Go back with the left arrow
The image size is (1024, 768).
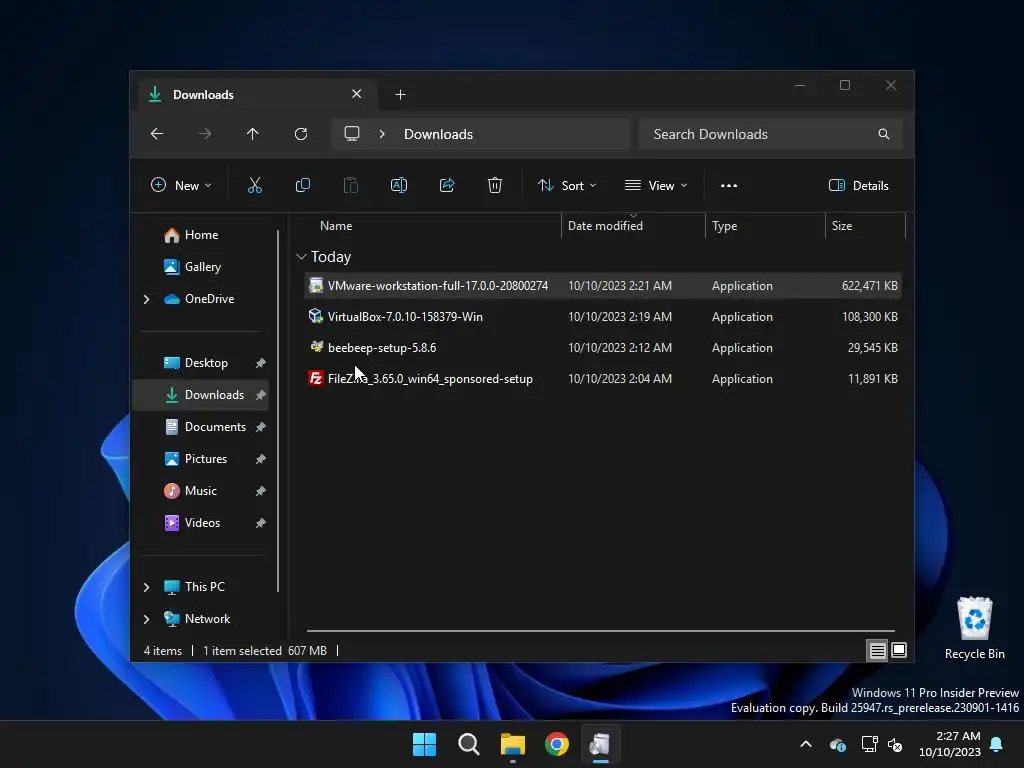coord(157,134)
